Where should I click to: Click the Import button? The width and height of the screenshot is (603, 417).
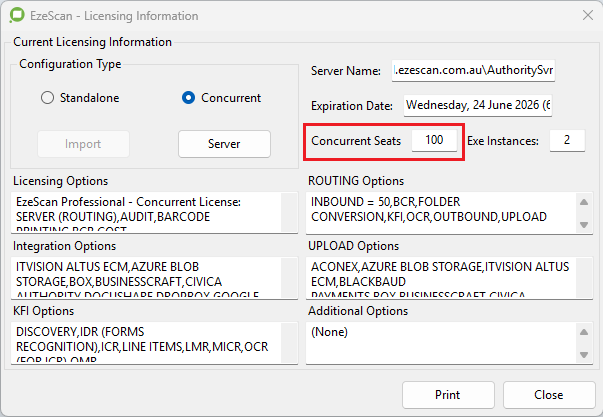click(x=83, y=144)
